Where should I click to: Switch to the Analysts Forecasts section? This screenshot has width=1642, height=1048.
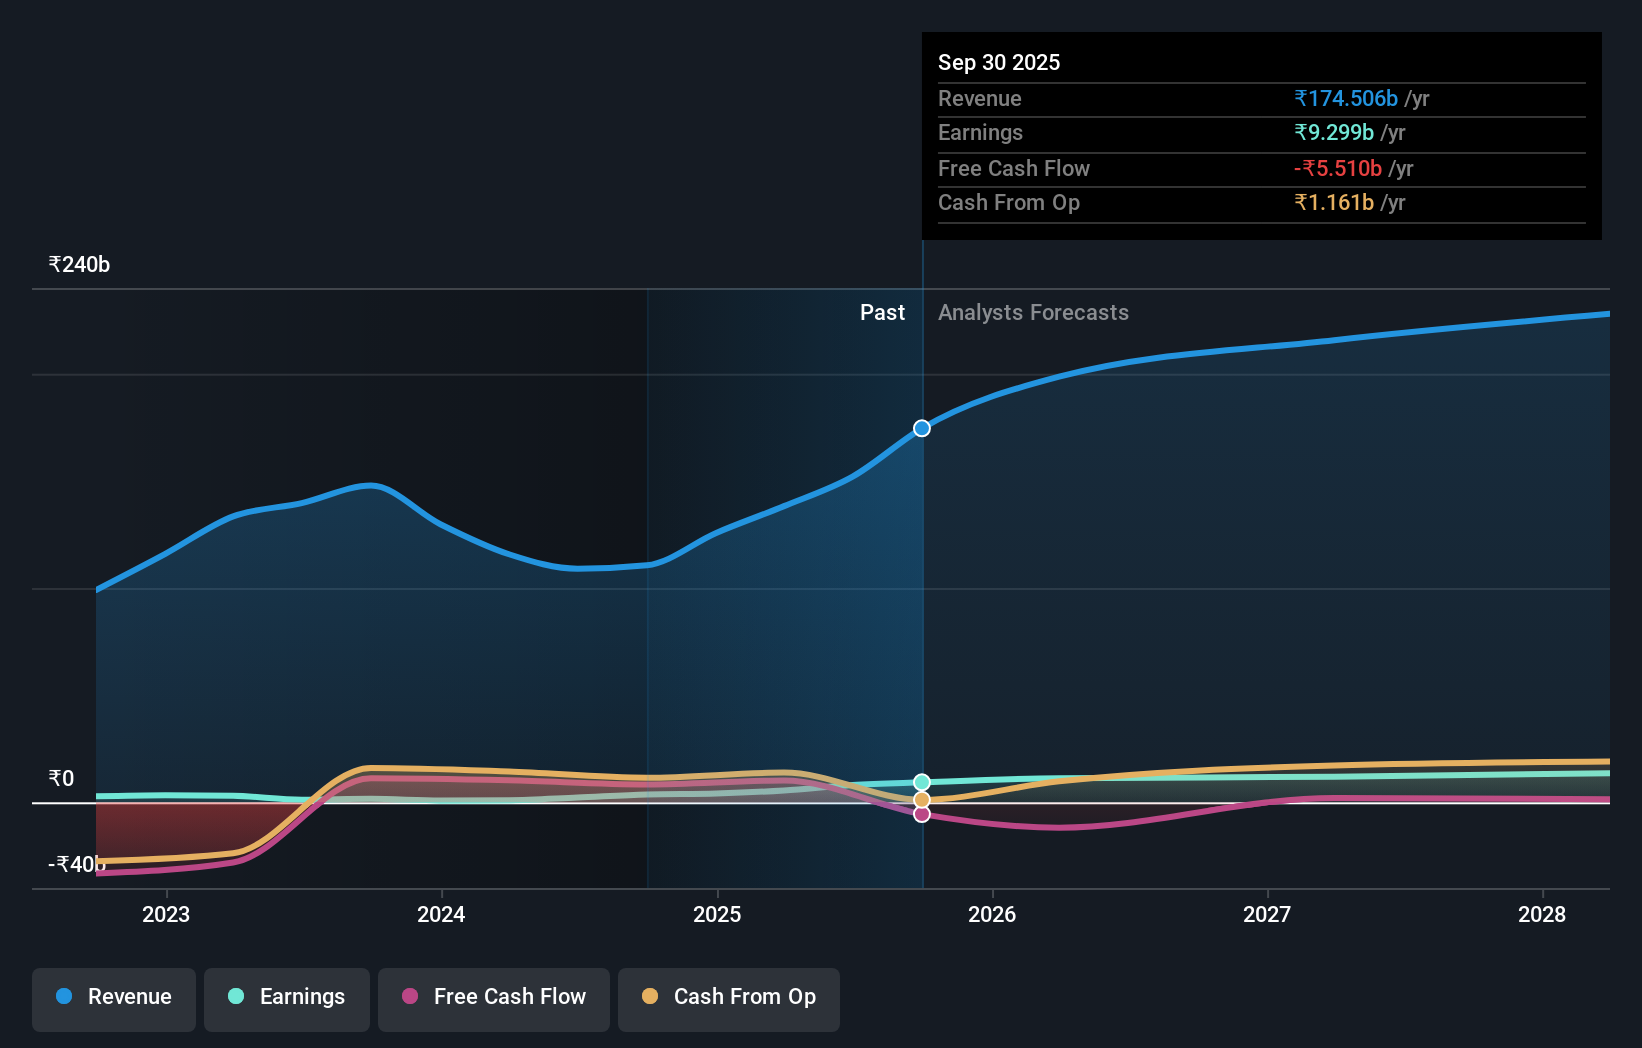point(1033,313)
